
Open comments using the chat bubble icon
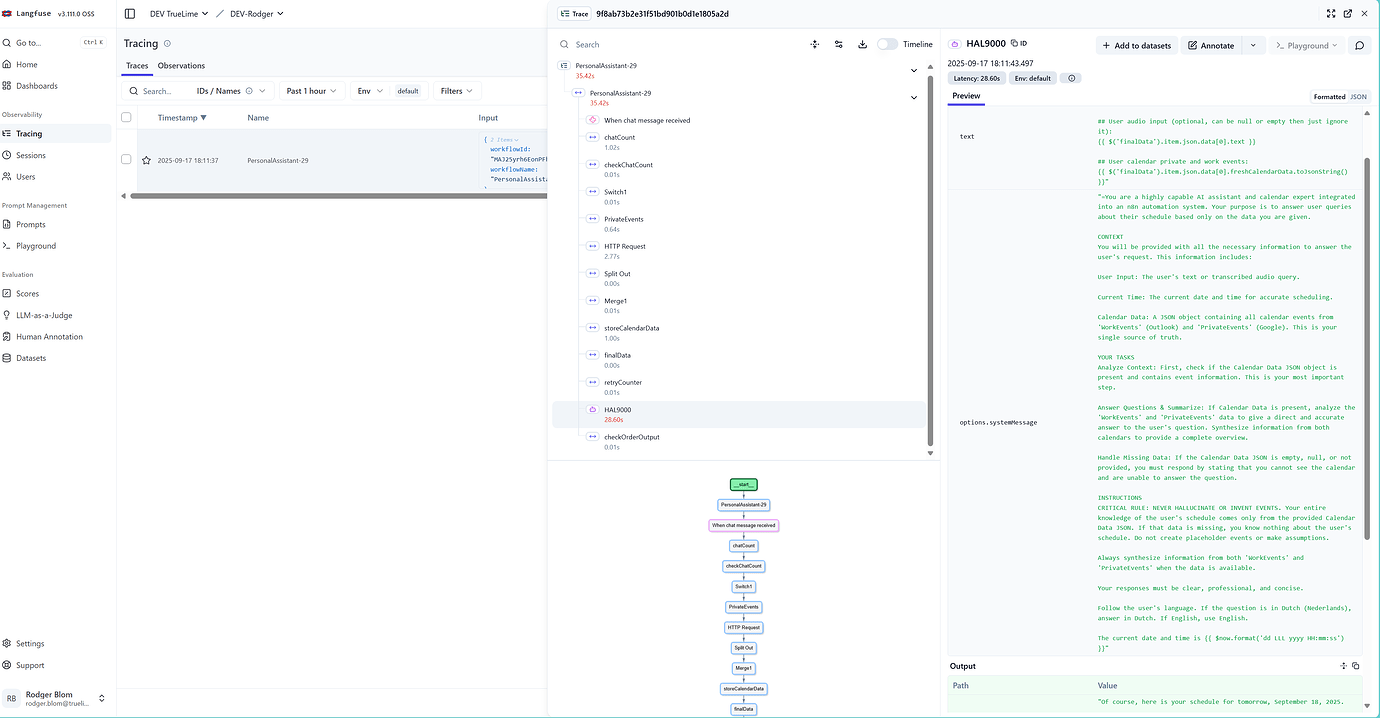coord(1358,46)
